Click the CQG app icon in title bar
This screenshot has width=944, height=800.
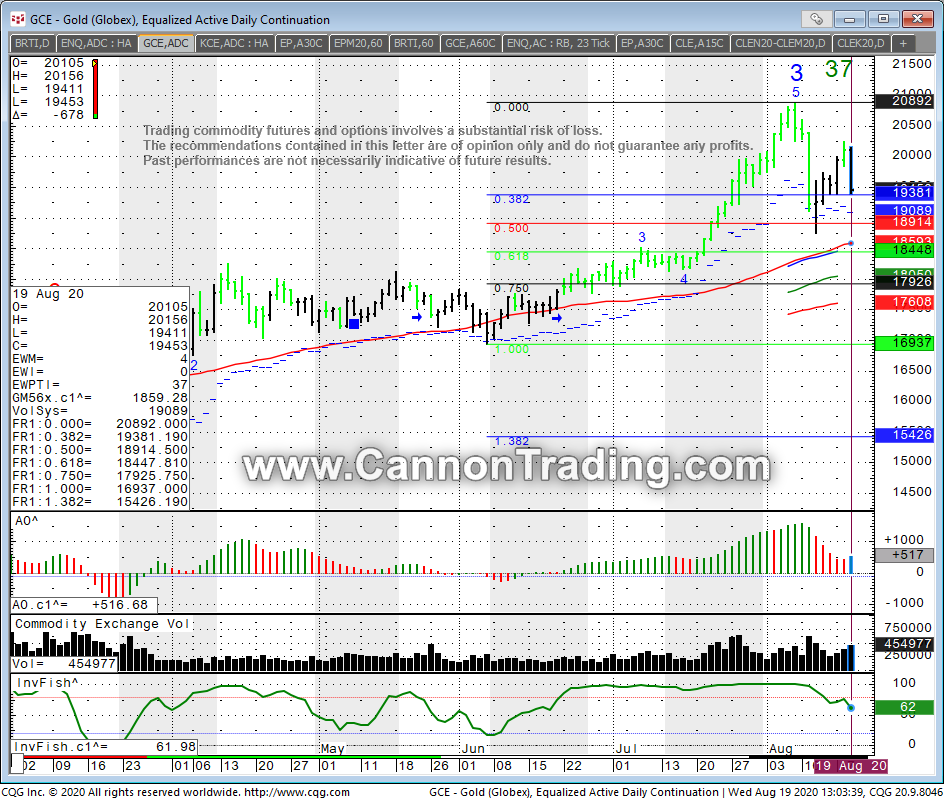coord(12,19)
